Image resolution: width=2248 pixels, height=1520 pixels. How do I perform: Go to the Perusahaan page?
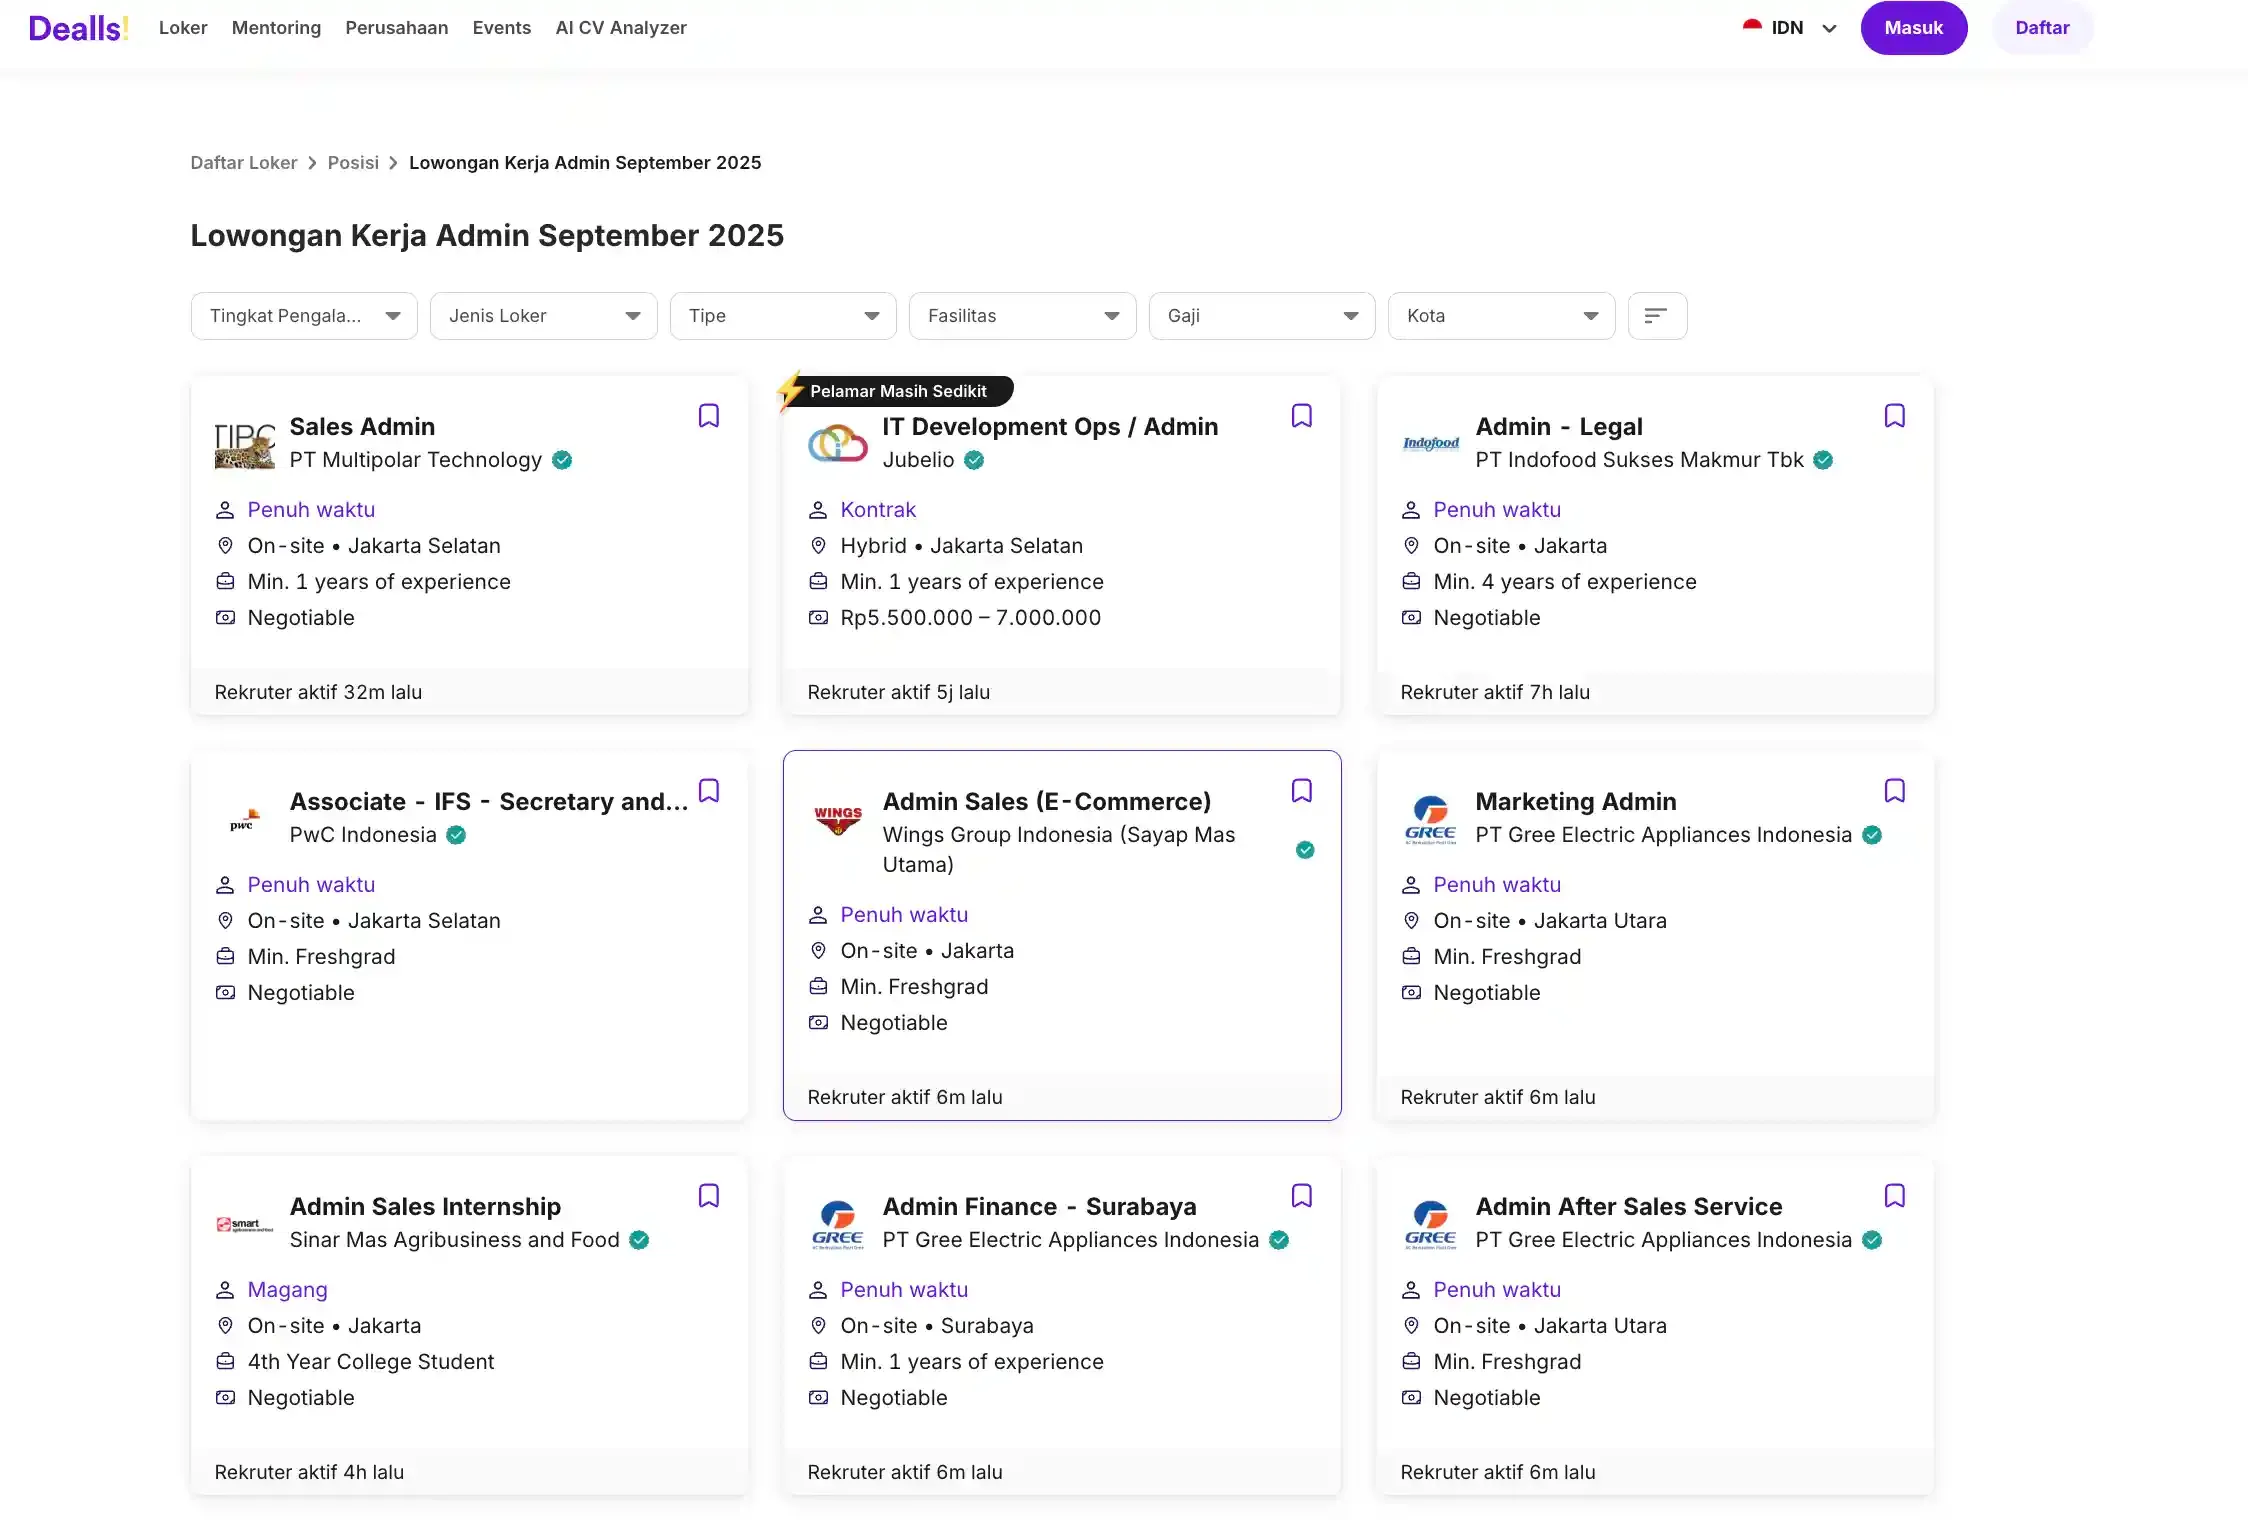397,28
